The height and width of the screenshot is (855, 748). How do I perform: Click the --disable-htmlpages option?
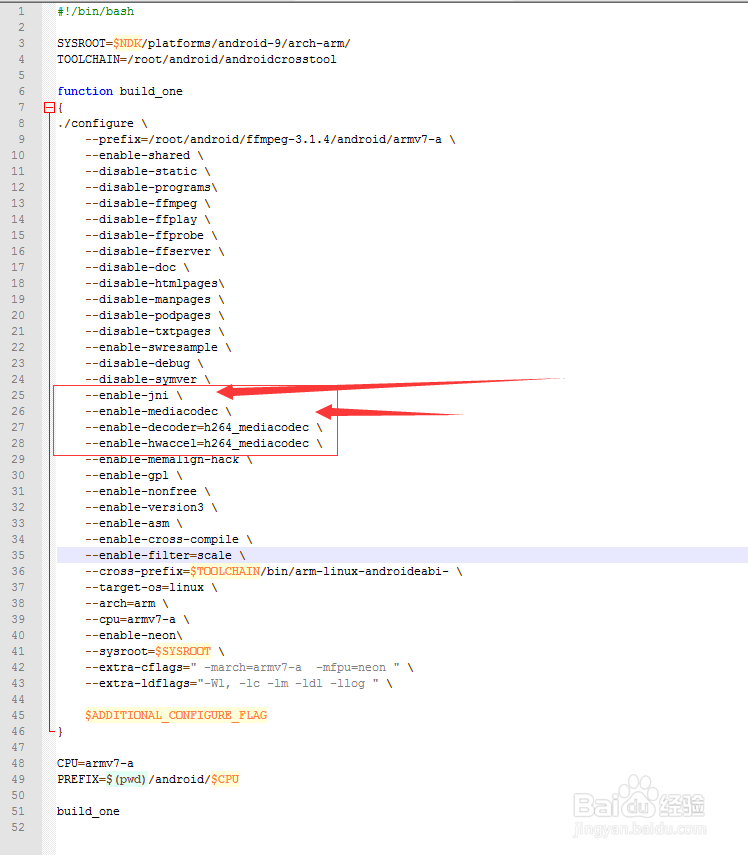tap(154, 283)
